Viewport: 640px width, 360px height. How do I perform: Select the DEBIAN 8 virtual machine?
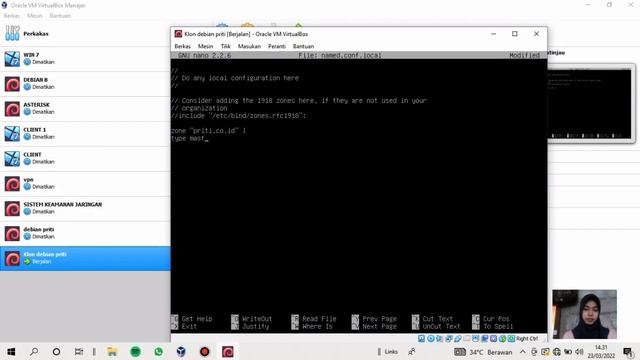click(85, 83)
